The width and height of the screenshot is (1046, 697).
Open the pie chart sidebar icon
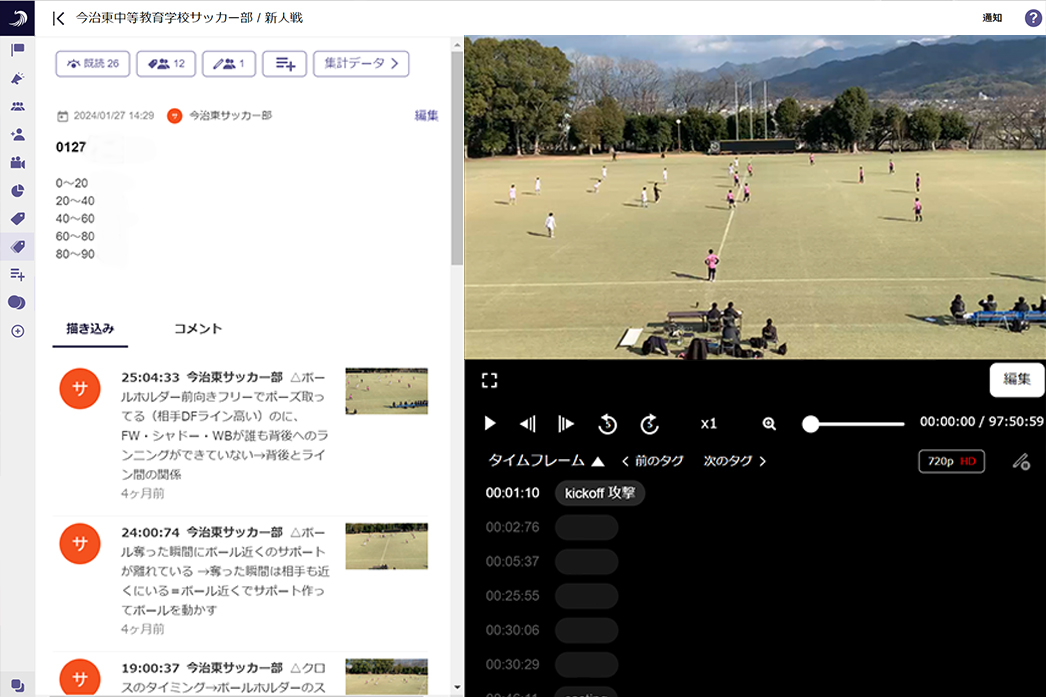pyautogui.click(x=17, y=190)
